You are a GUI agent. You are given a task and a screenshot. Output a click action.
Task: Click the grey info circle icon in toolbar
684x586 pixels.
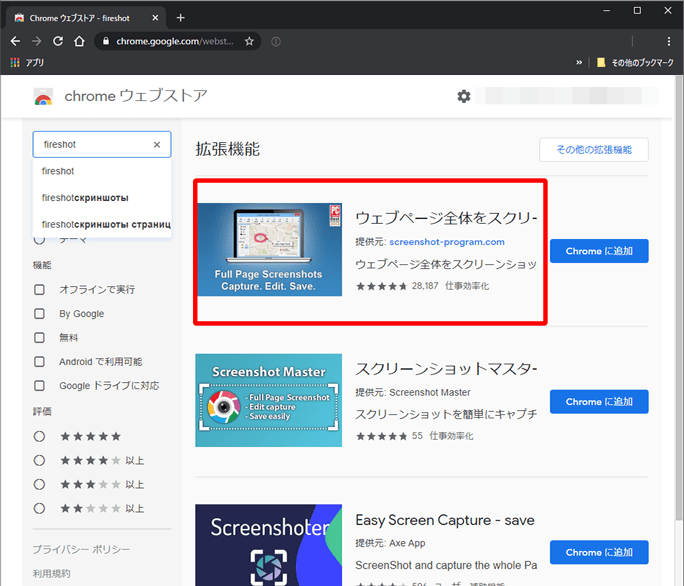click(x=276, y=41)
